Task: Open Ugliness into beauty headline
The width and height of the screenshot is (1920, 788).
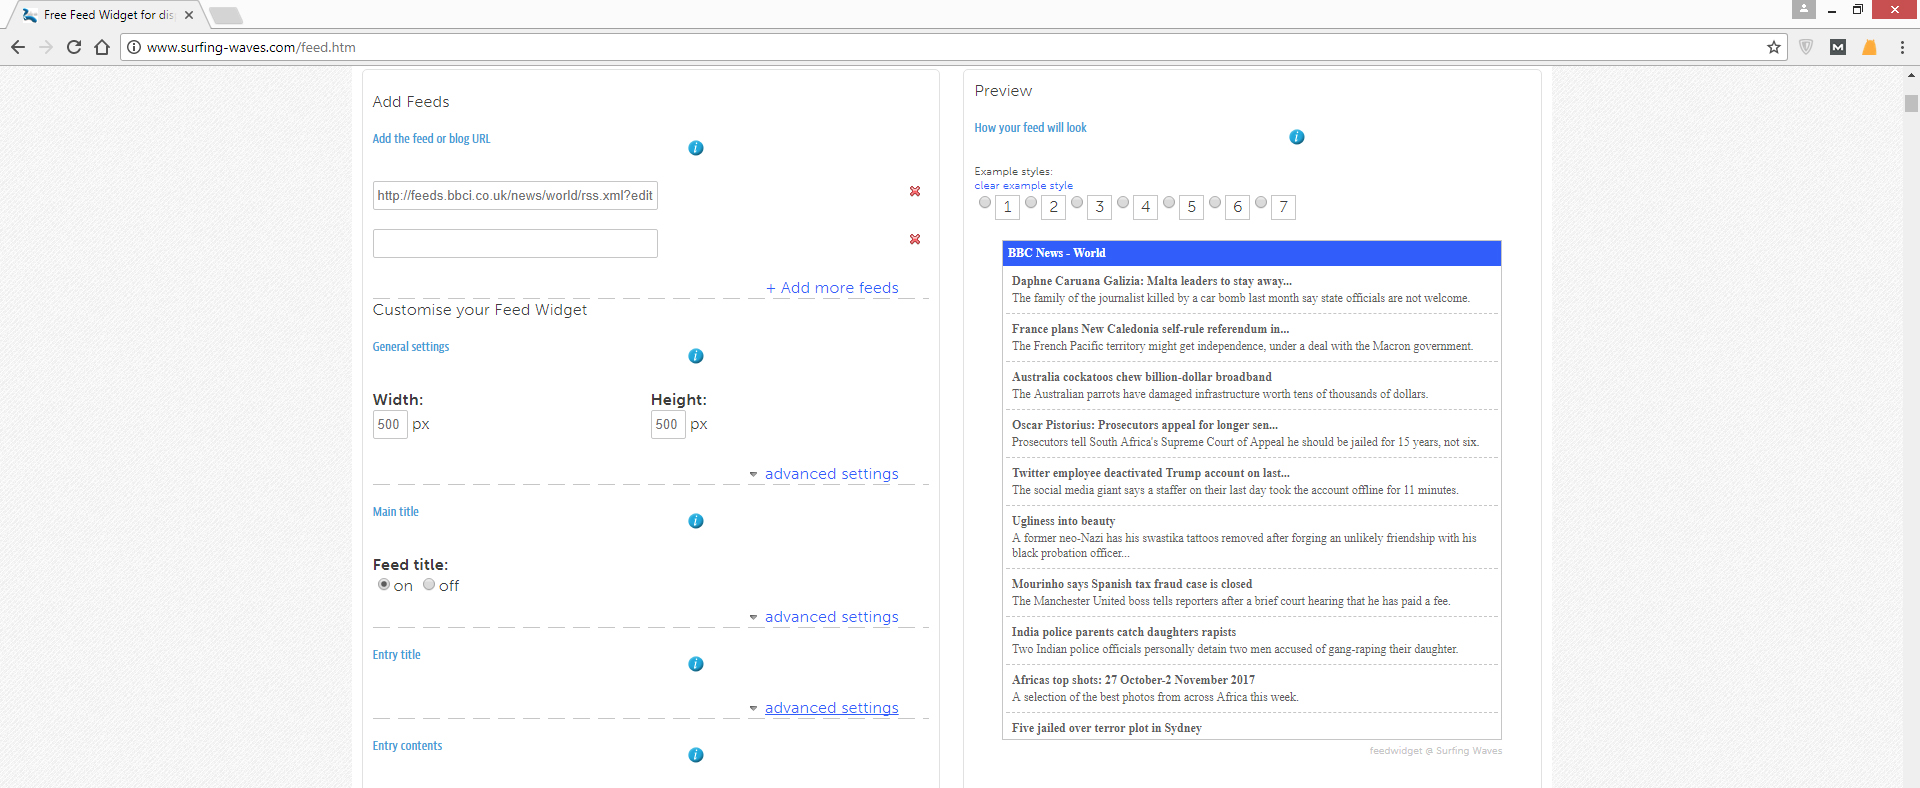Action: click(x=1063, y=521)
